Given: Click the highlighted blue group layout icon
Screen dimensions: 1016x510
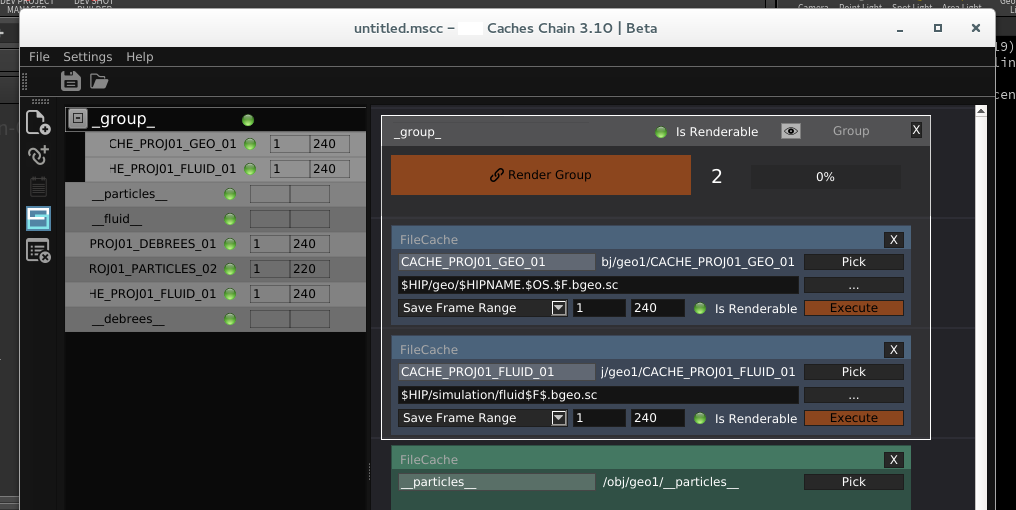Looking at the screenshot, I should [38, 218].
